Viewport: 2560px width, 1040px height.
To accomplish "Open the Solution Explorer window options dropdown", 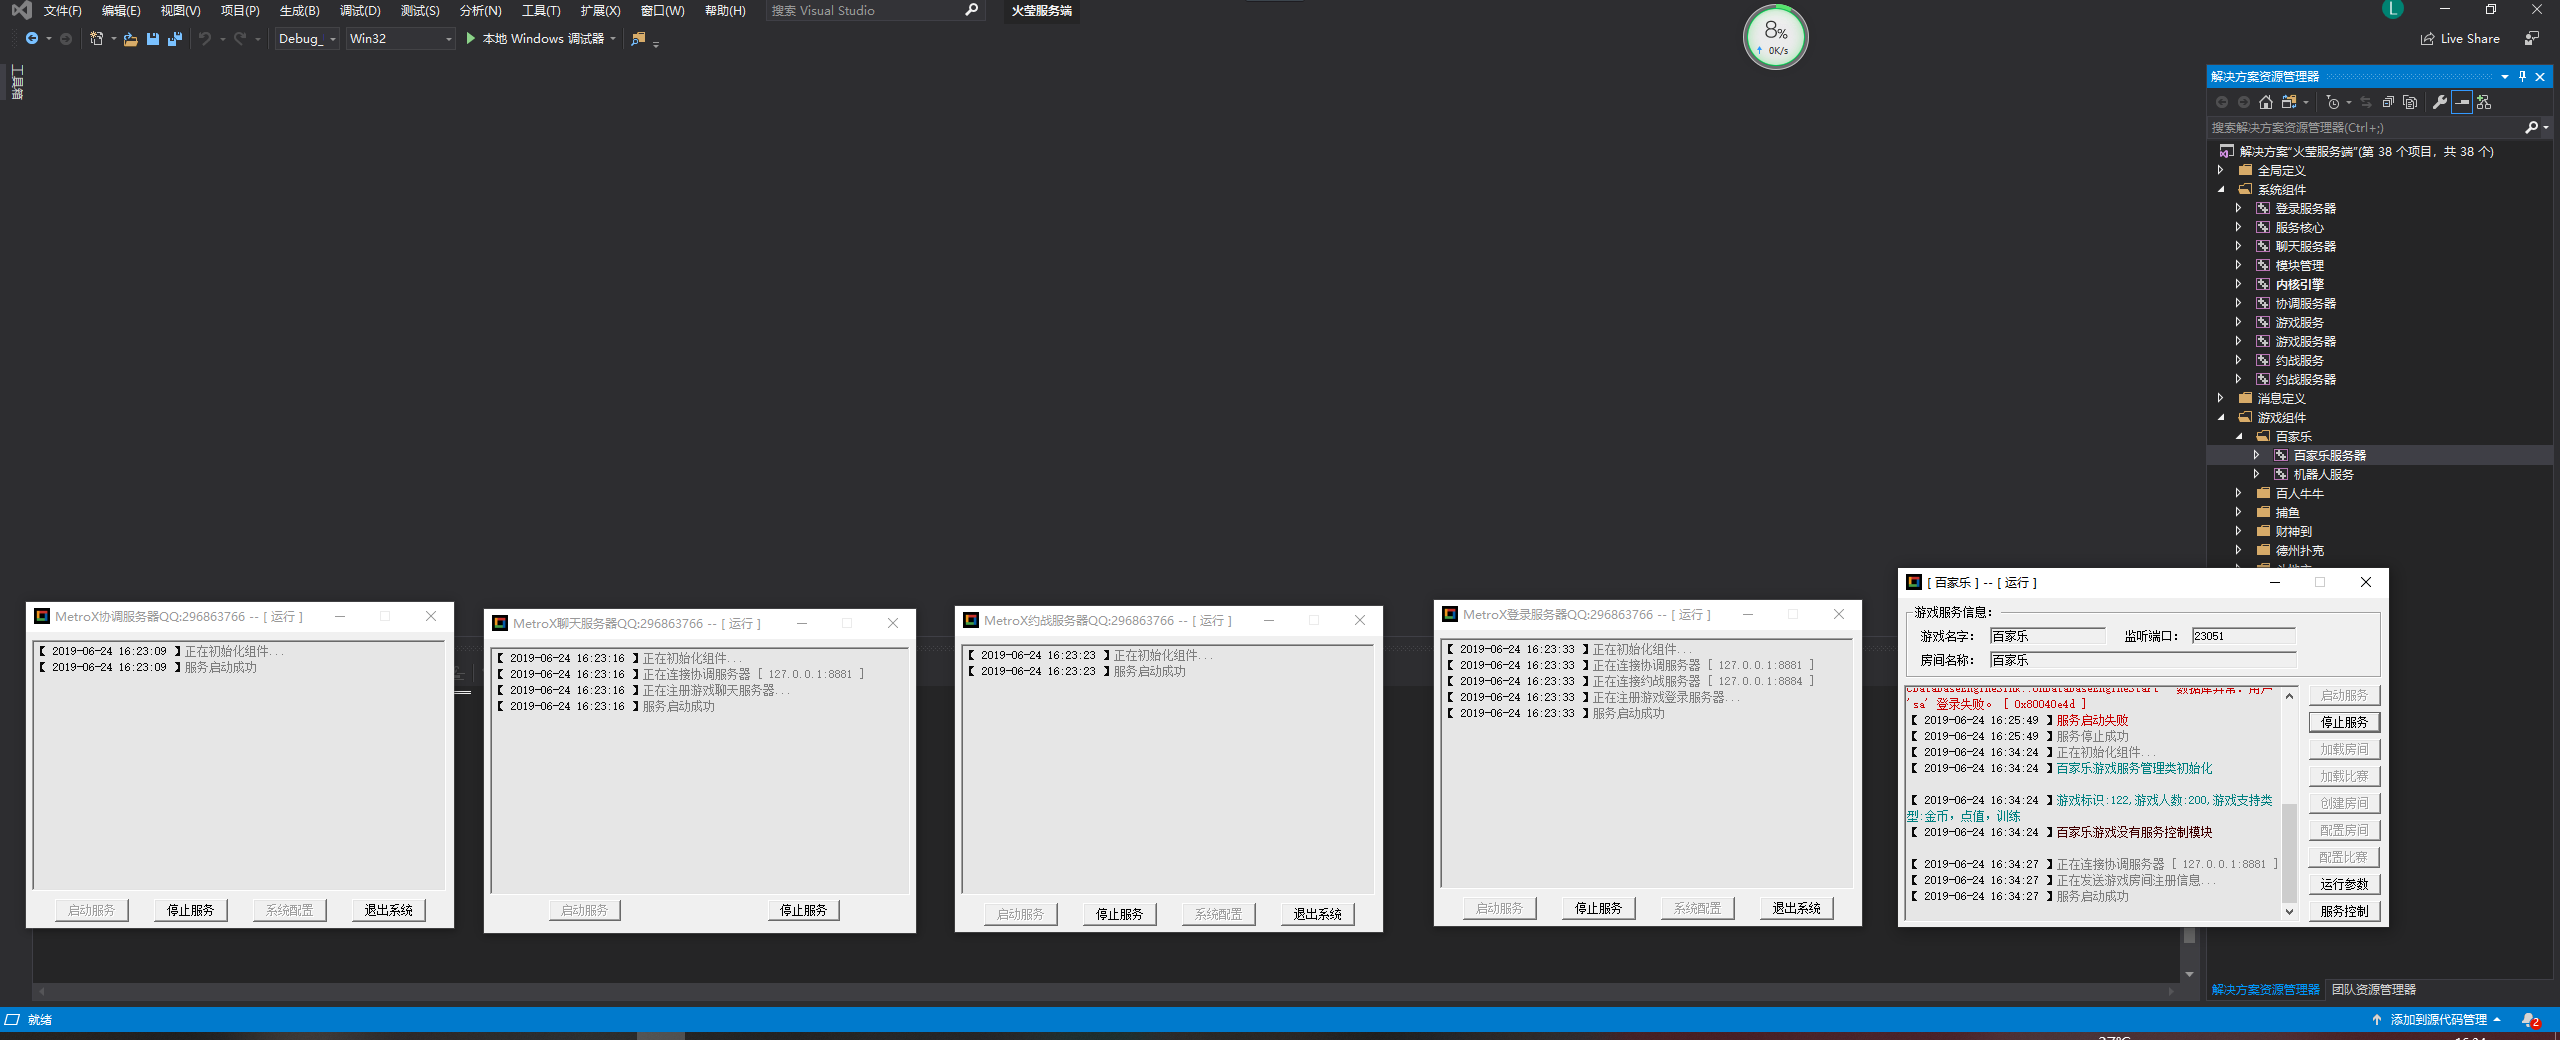I will (2505, 76).
